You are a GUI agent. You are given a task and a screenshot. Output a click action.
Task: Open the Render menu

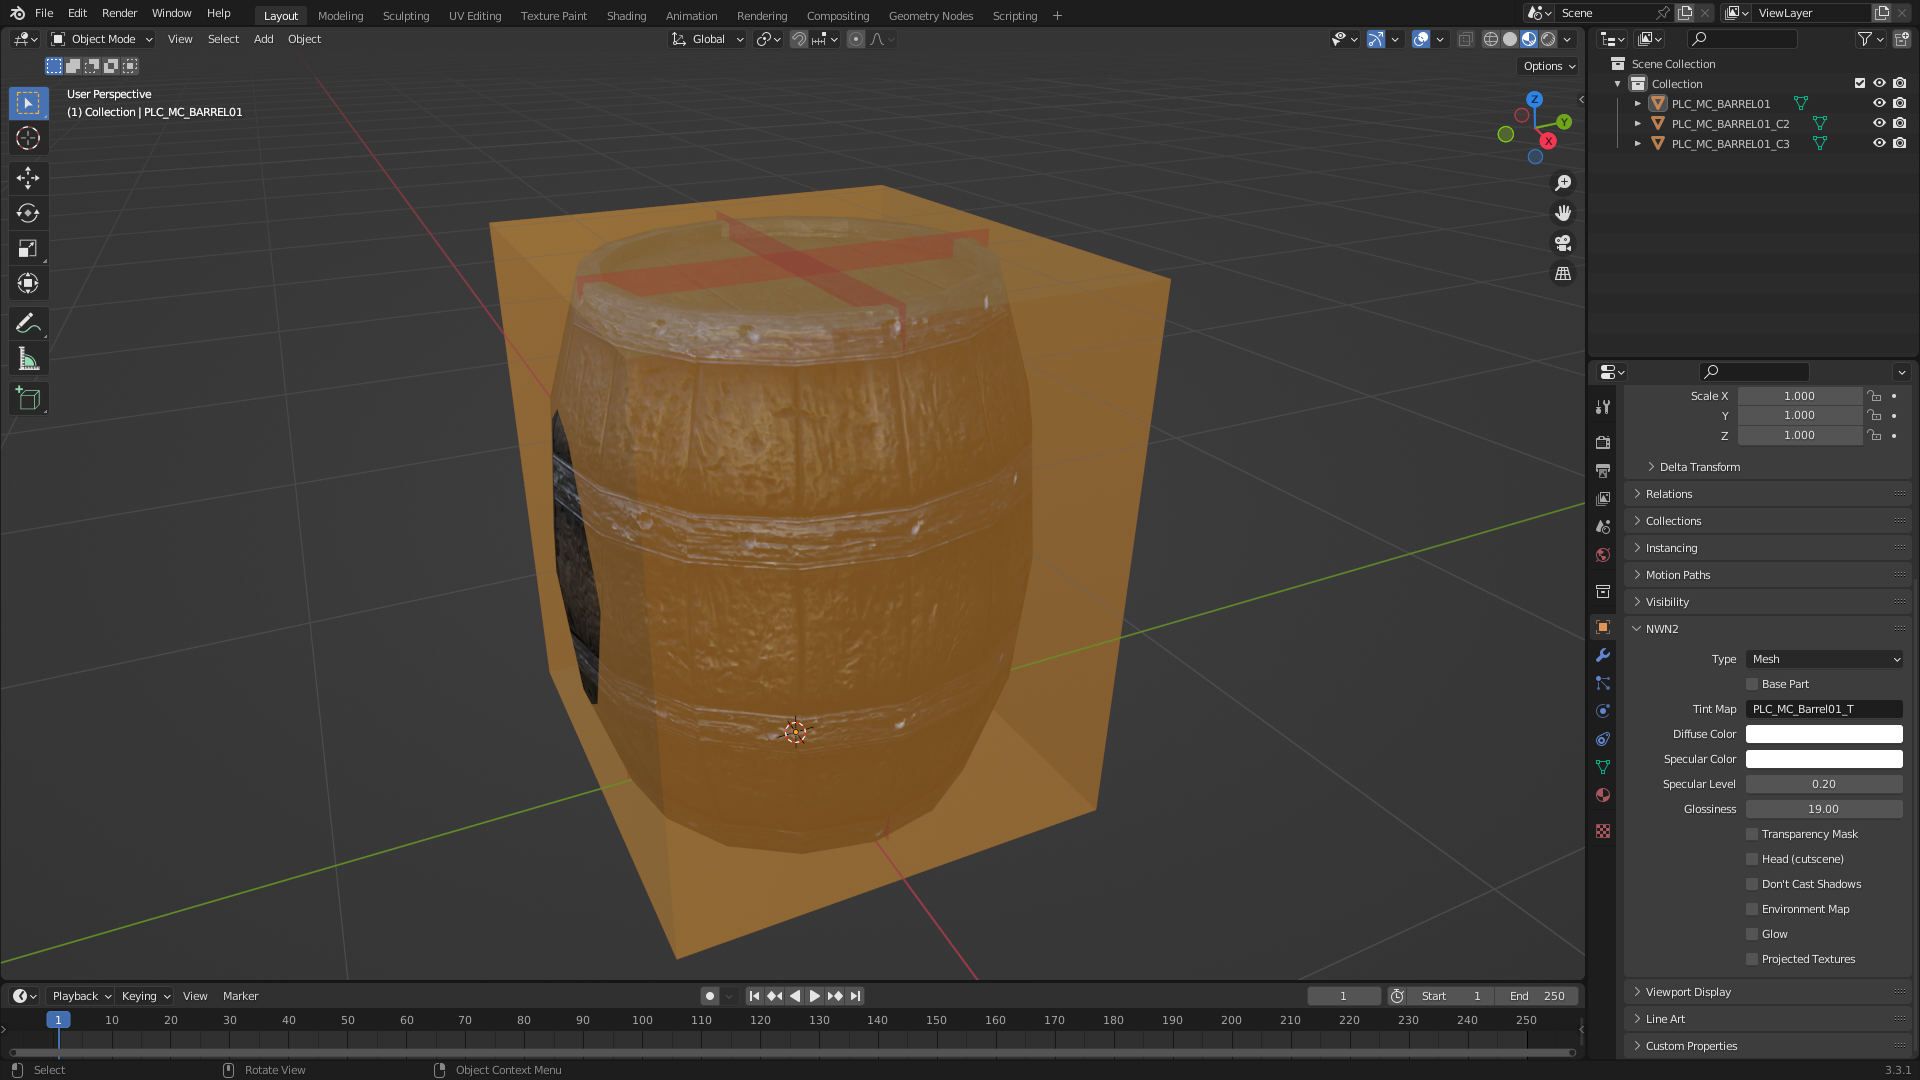coord(119,13)
